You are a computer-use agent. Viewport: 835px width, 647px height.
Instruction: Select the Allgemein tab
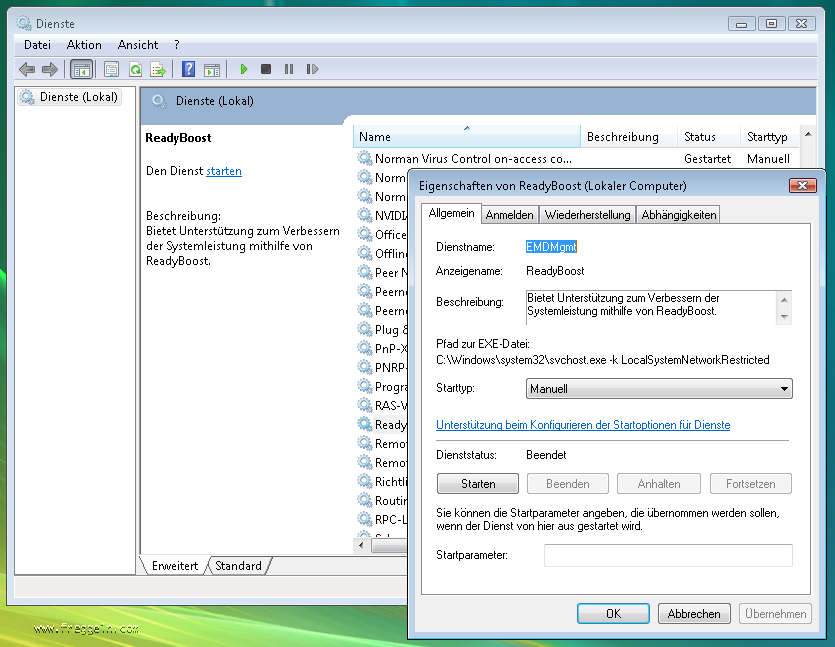[x=452, y=213]
